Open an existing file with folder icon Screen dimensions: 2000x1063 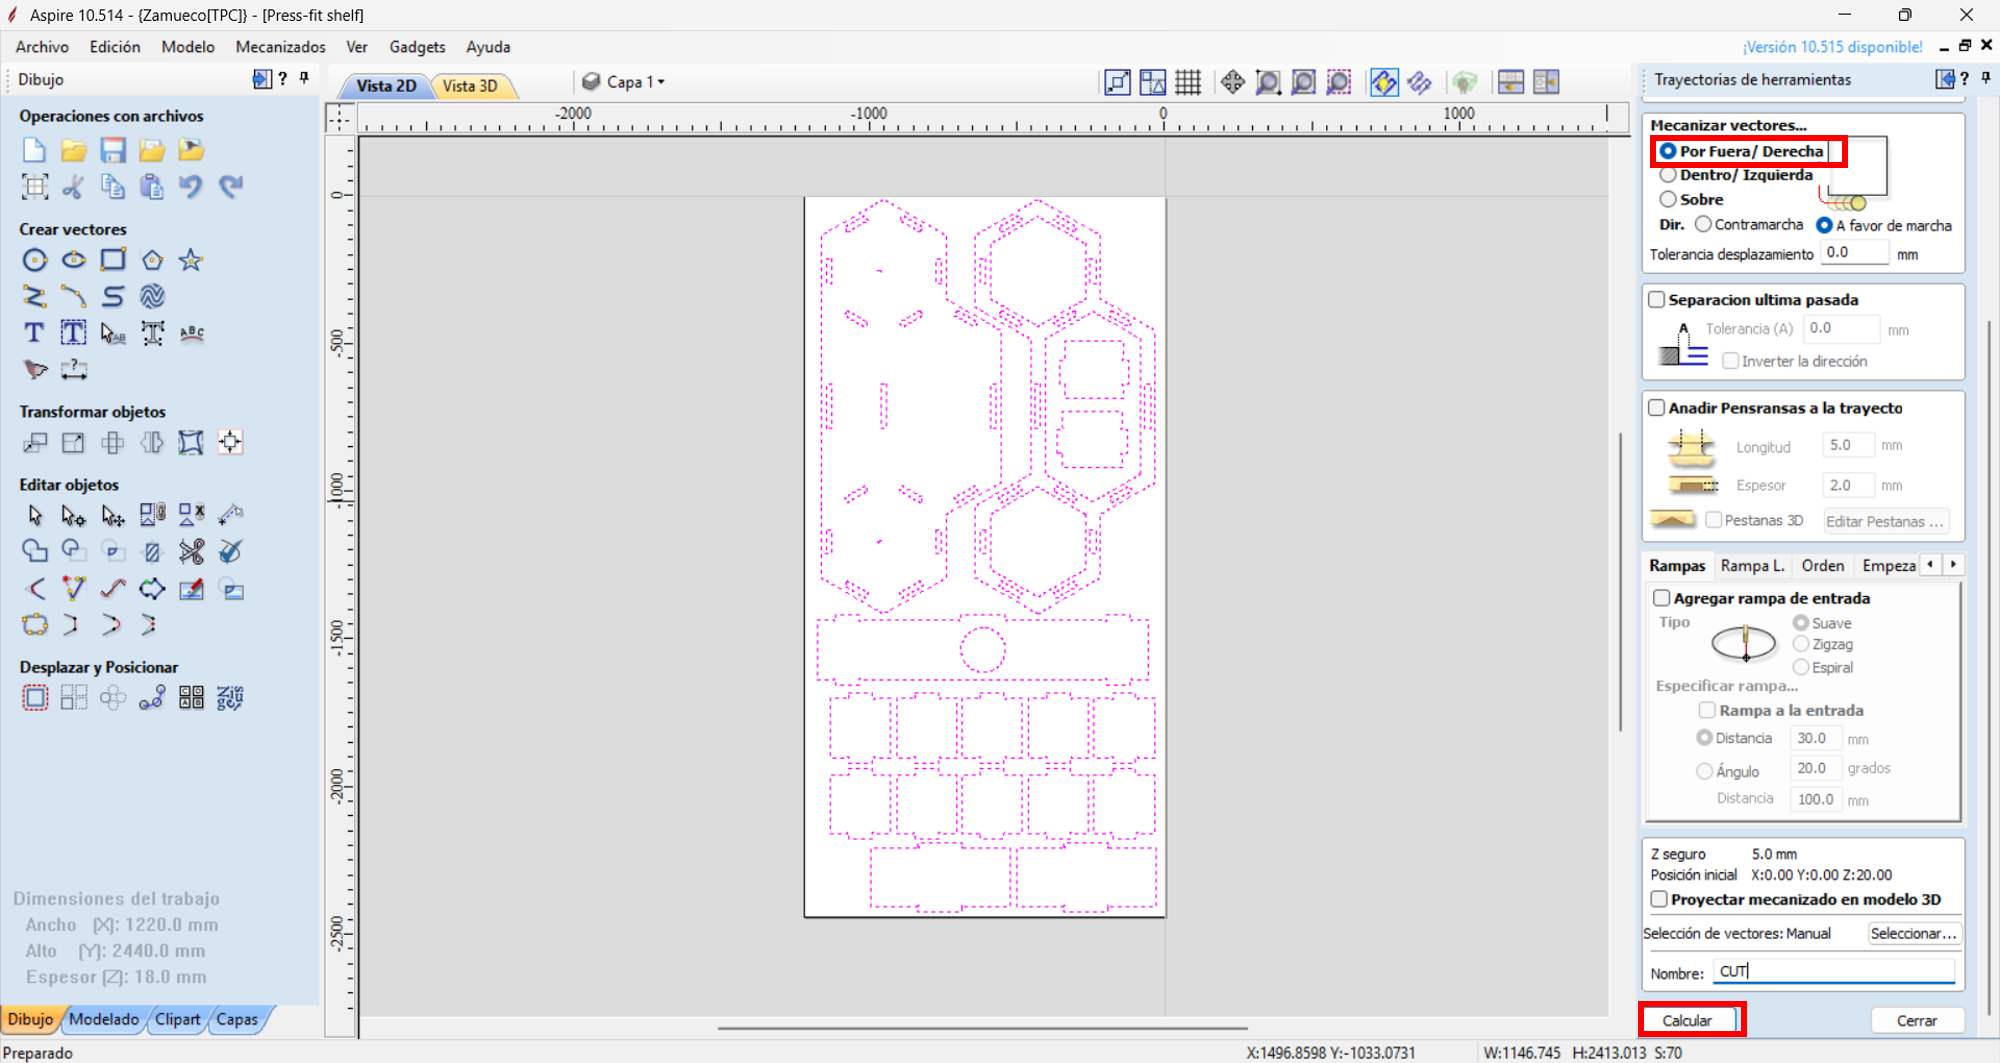pos(73,150)
